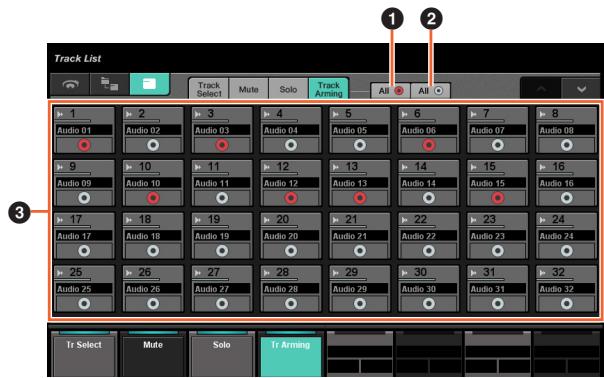
Task: Disarm record on Audio 13
Action: [x=360, y=198]
